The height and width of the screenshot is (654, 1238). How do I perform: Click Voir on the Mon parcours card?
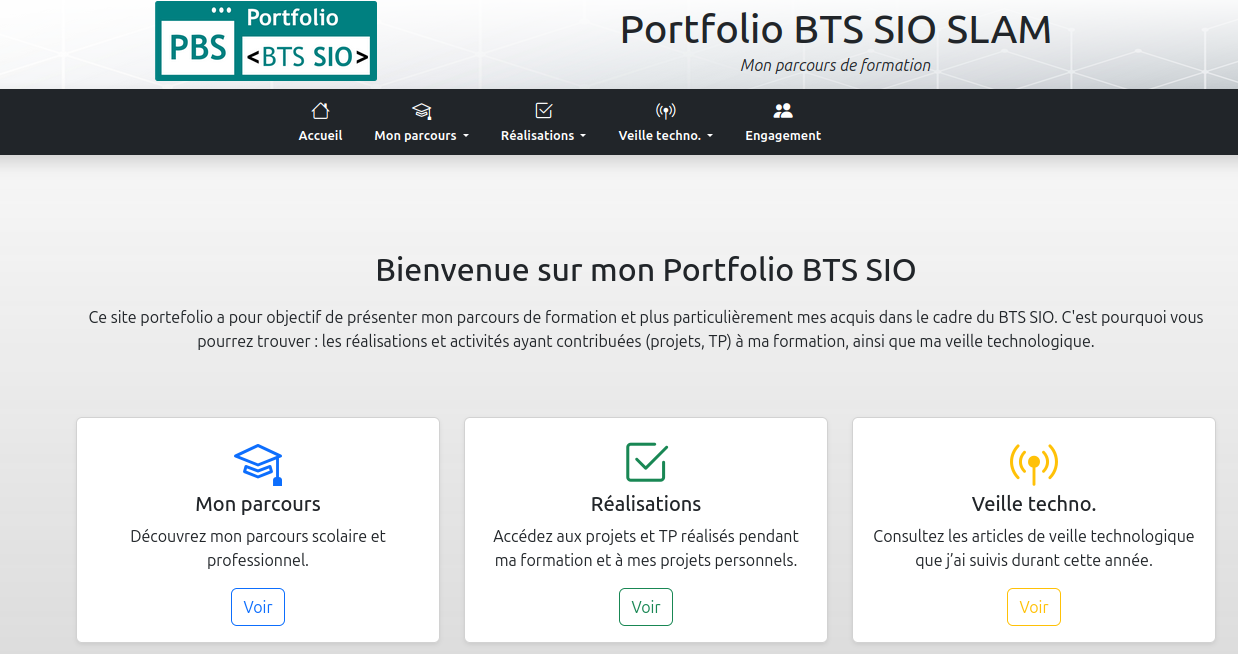tap(257, 606)
